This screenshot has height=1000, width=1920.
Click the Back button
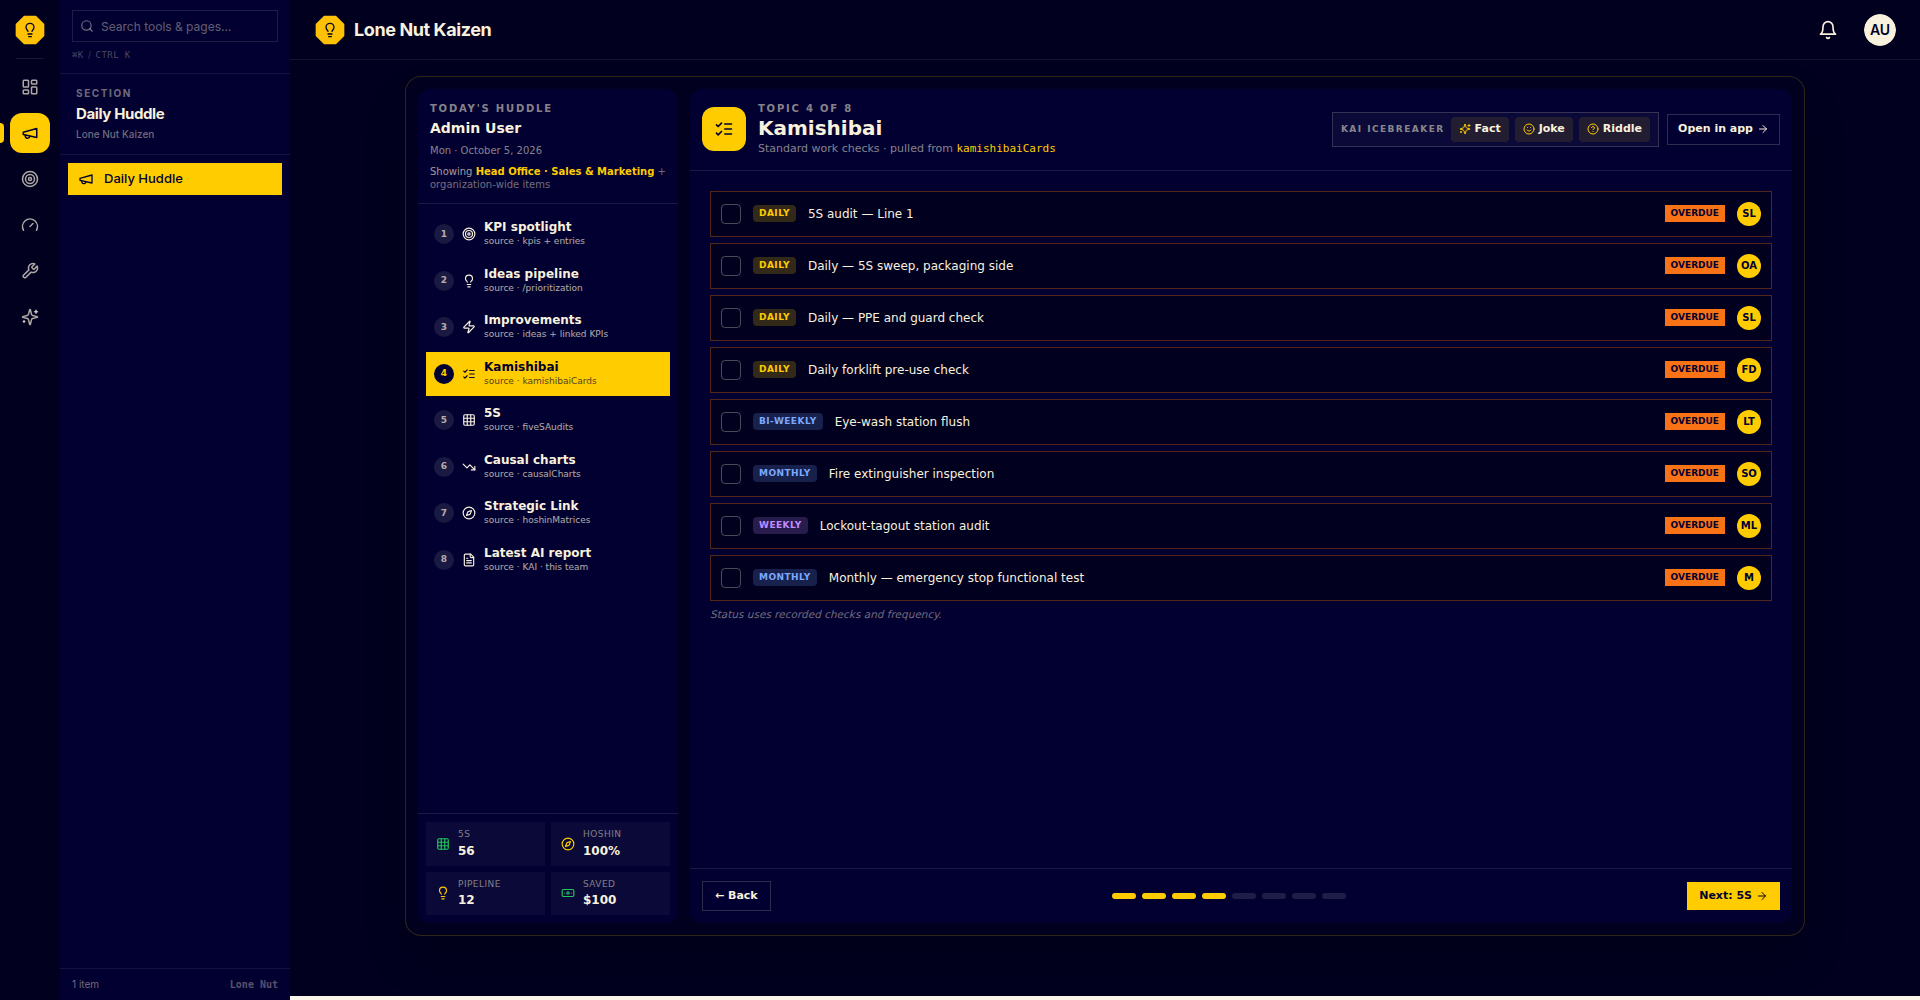(736, 896)
